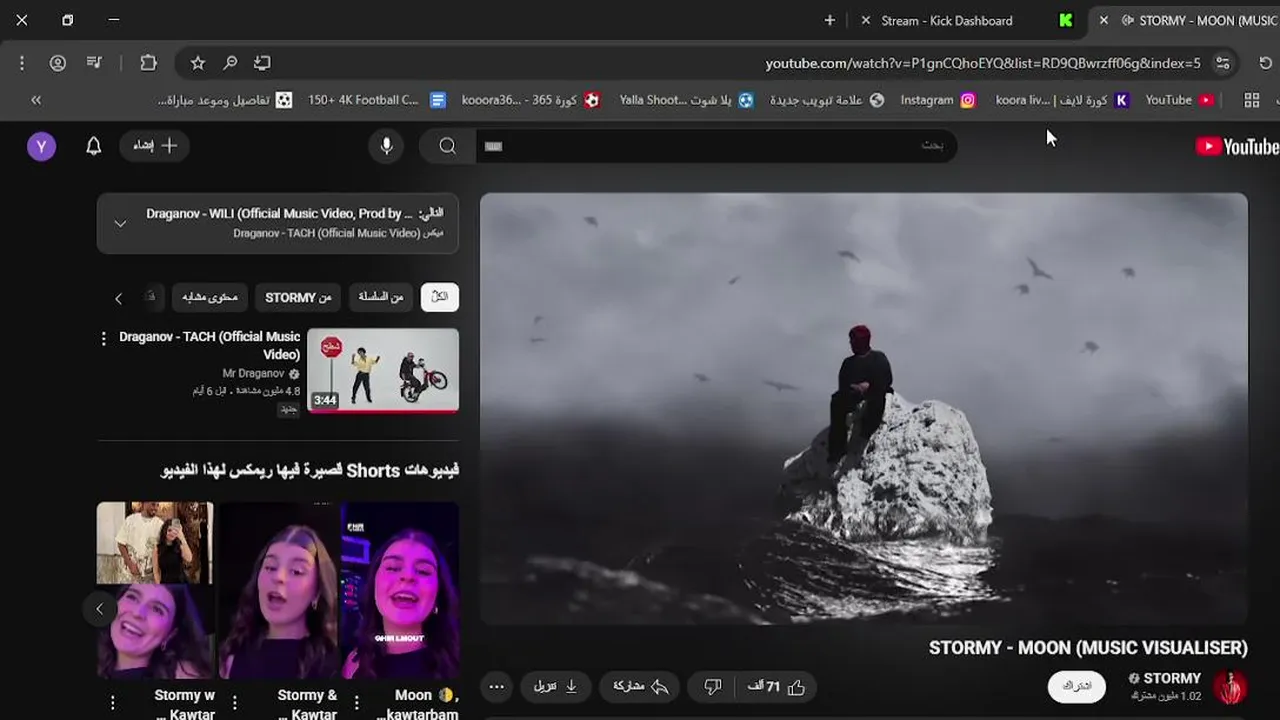The height and width of the screenshot is (720, 1280).
Task: Open the kooora36 bookmark
Action: click(531, 100)
